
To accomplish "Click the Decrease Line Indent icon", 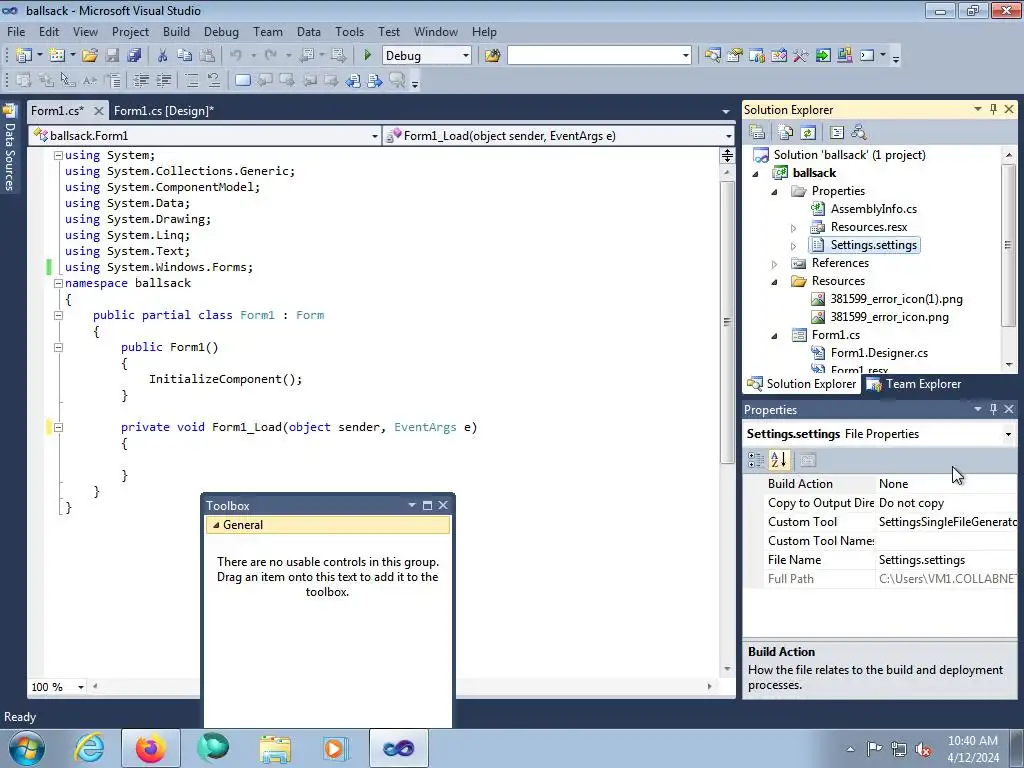I will pyautogui.click(x=141, y=80).
